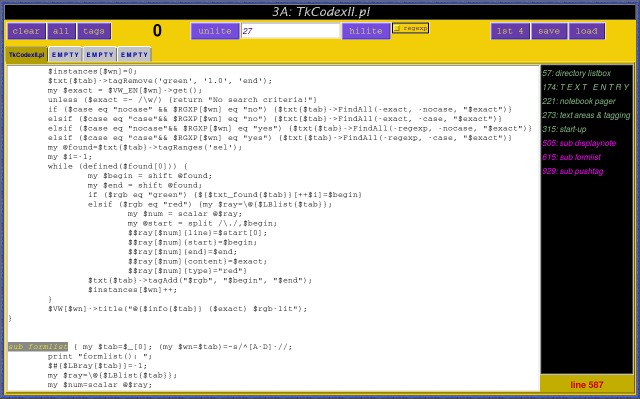Click the lst 4 button
640x399 pixels.
(x=510, y=31)
